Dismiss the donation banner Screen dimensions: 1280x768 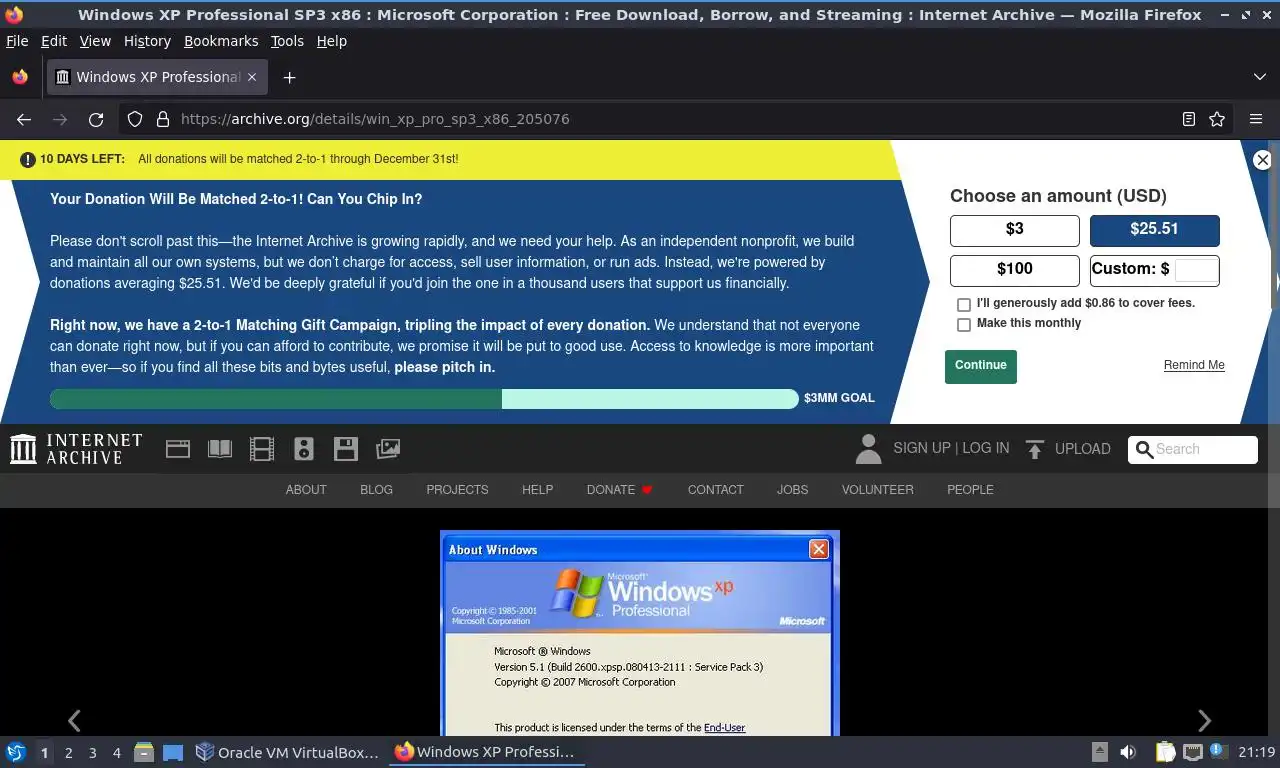[x=1262, y=160]
